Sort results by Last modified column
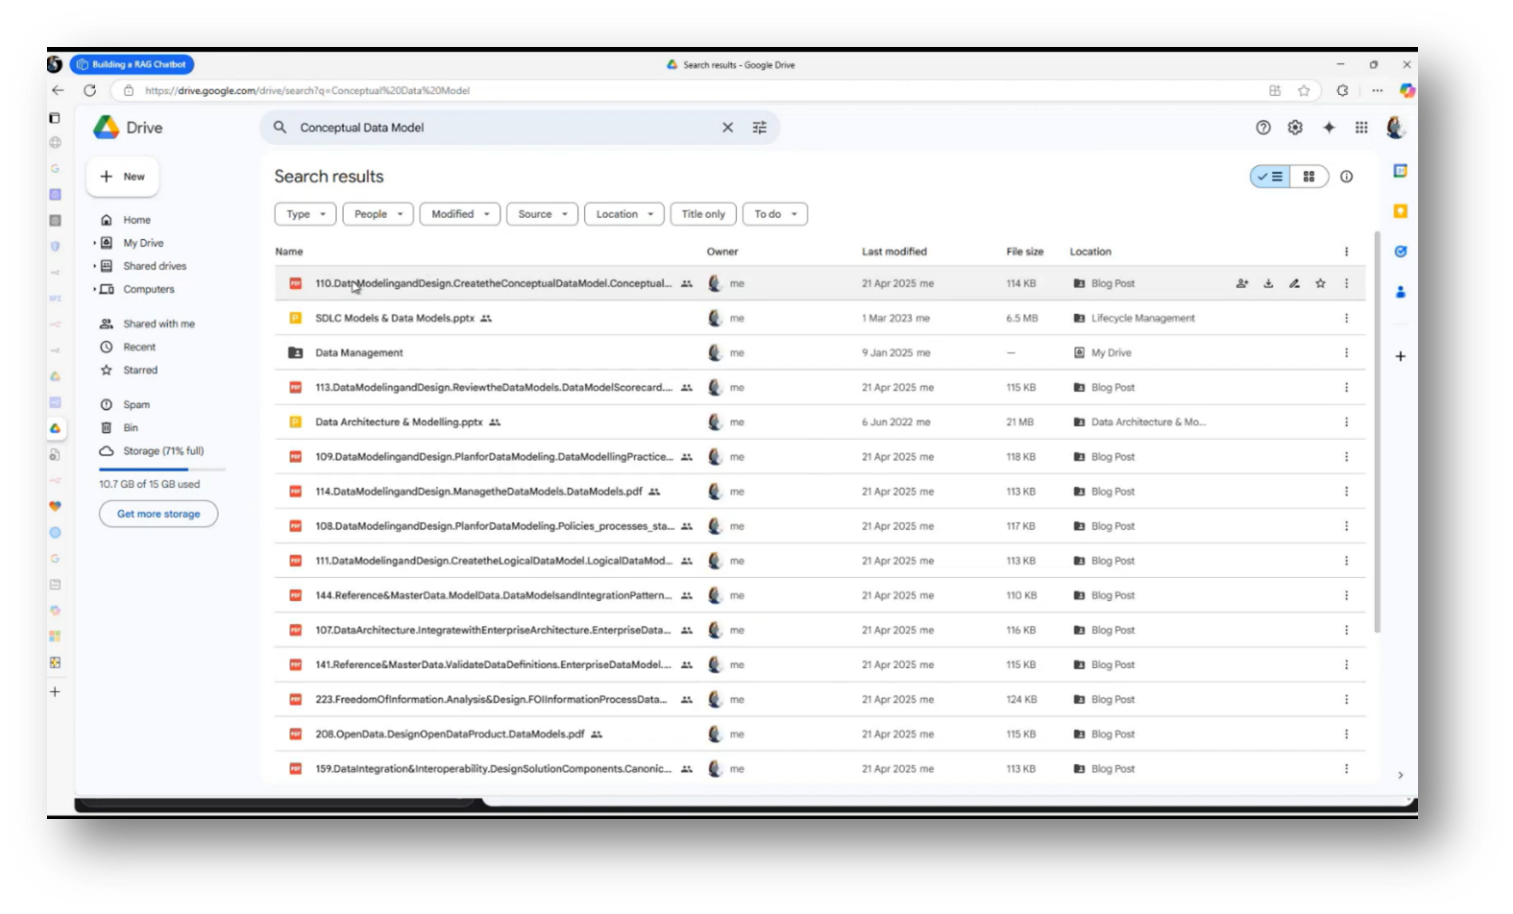Screen dimensions: 1513x914 pyautogui.click(x=894, y=252)
